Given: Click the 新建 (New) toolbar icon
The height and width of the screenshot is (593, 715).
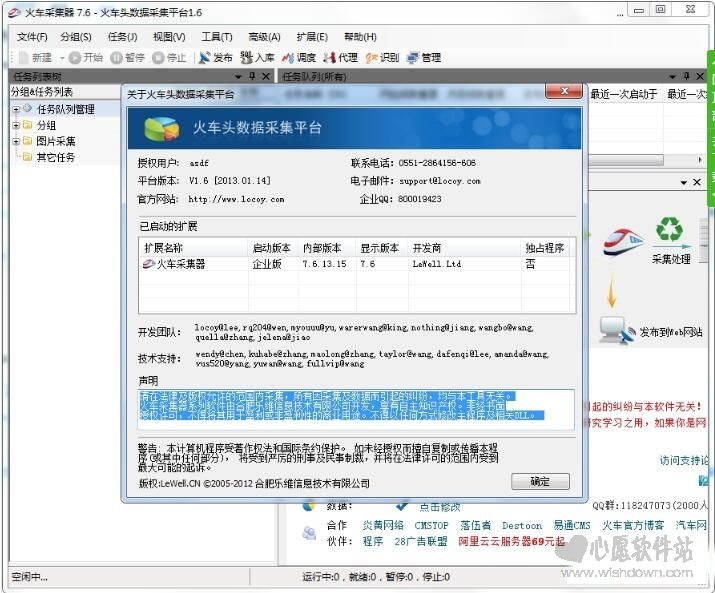Looking at the screenshot, I should [23, 57].
